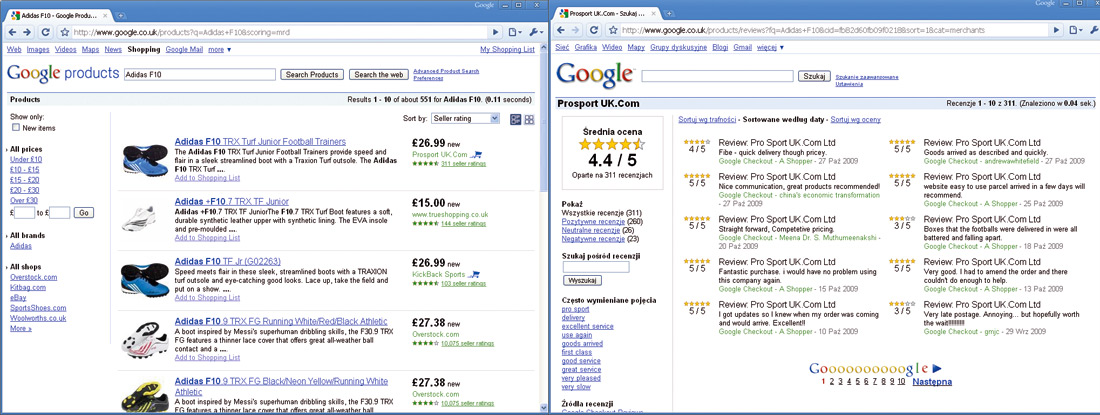Screen dimensions: 1100x415
Task: Switch results to grid view
Action: click(x=529, y=119)
